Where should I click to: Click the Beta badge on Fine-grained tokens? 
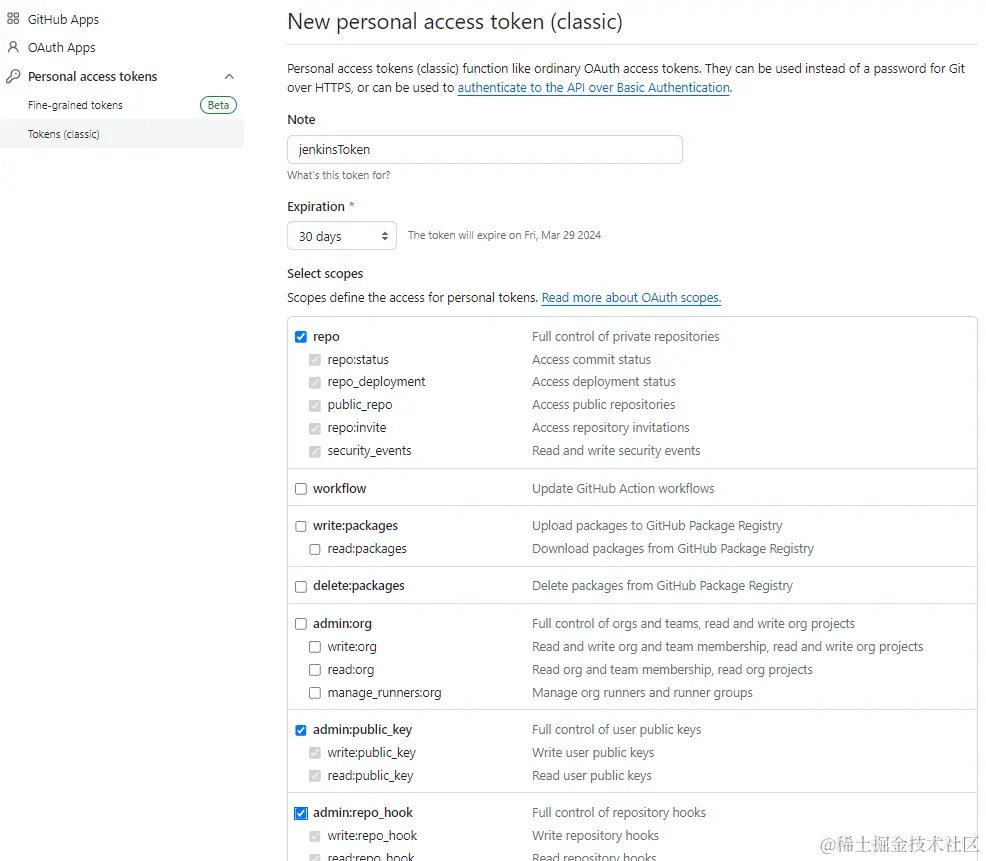[x=218, y=105]
